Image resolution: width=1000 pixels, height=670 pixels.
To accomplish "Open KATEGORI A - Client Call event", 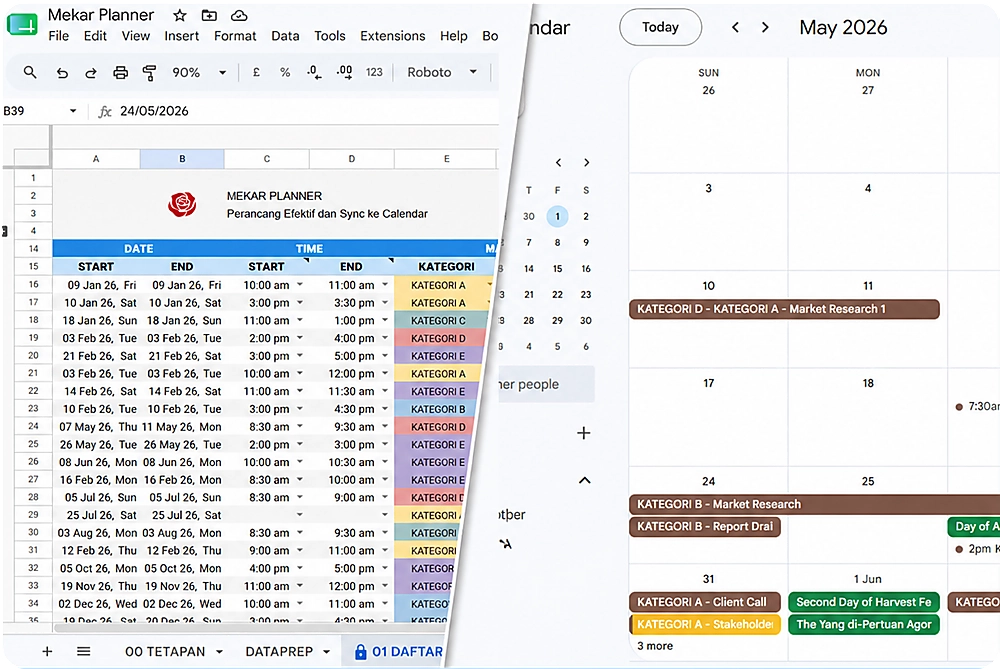I will 705,602.
